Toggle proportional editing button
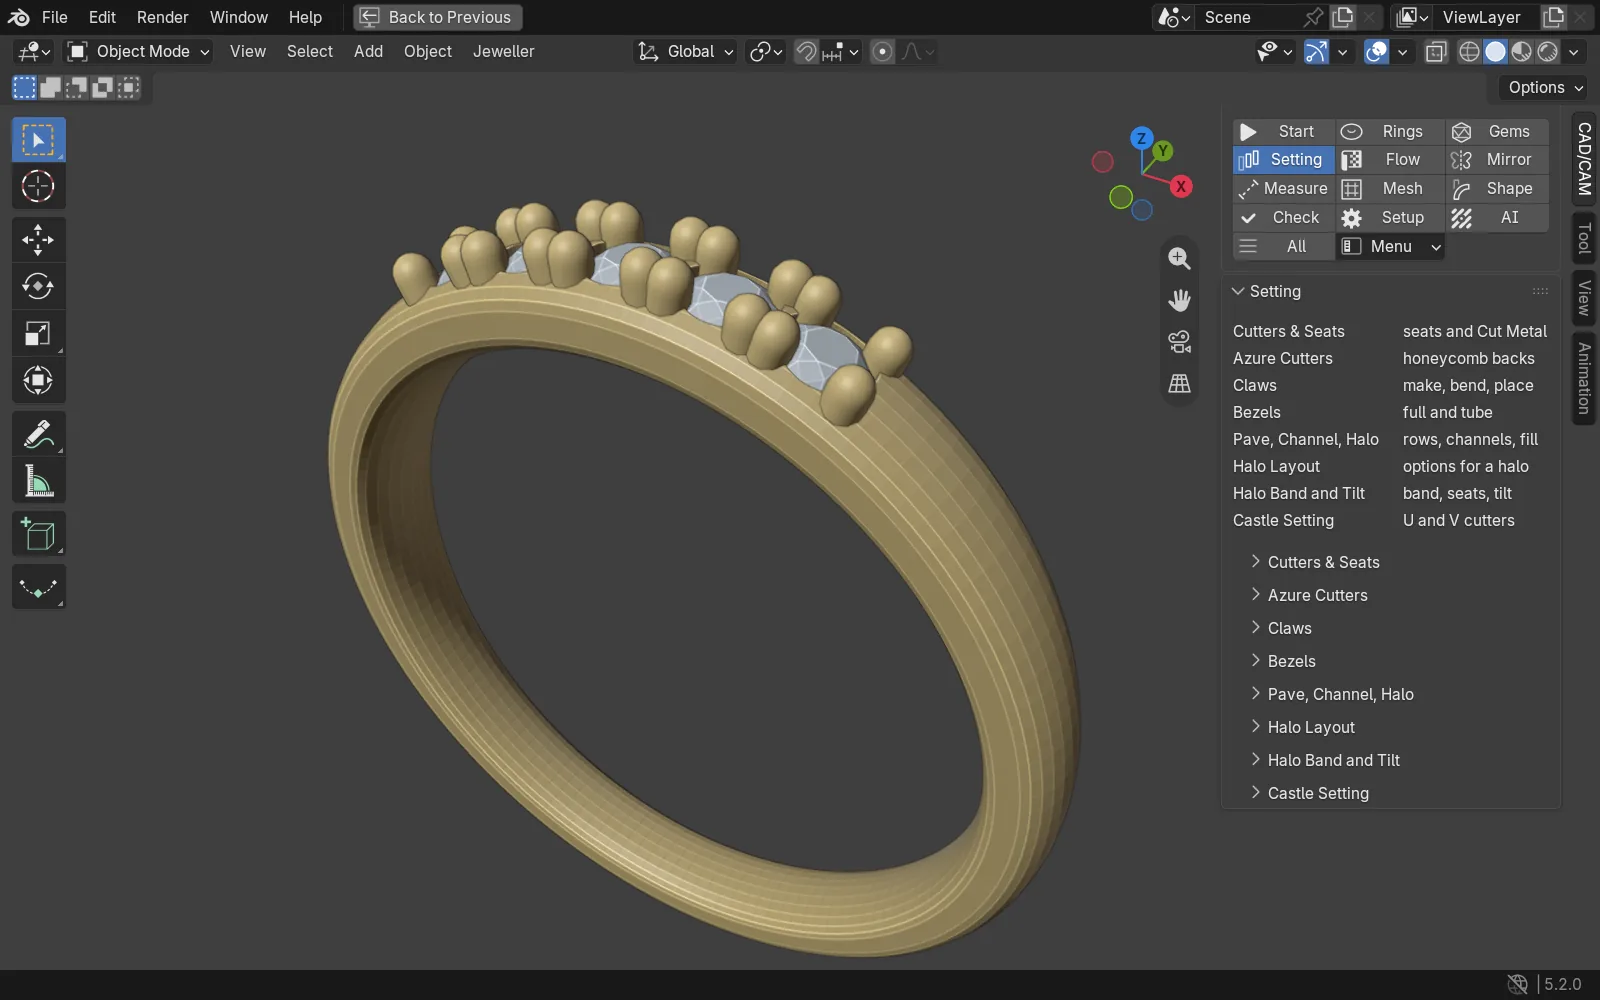Screen dimensions: 1600x1000 click(882, 51)
